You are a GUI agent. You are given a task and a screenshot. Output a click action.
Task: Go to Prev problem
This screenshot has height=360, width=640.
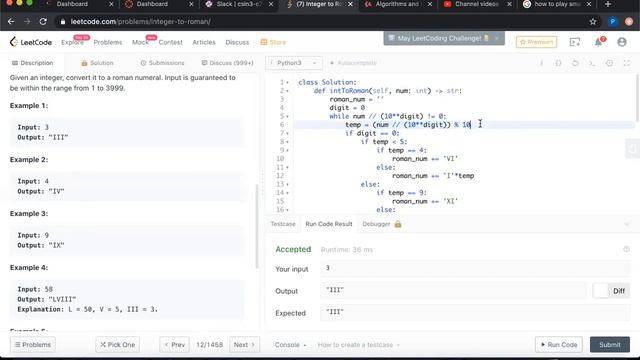(174, 345)
